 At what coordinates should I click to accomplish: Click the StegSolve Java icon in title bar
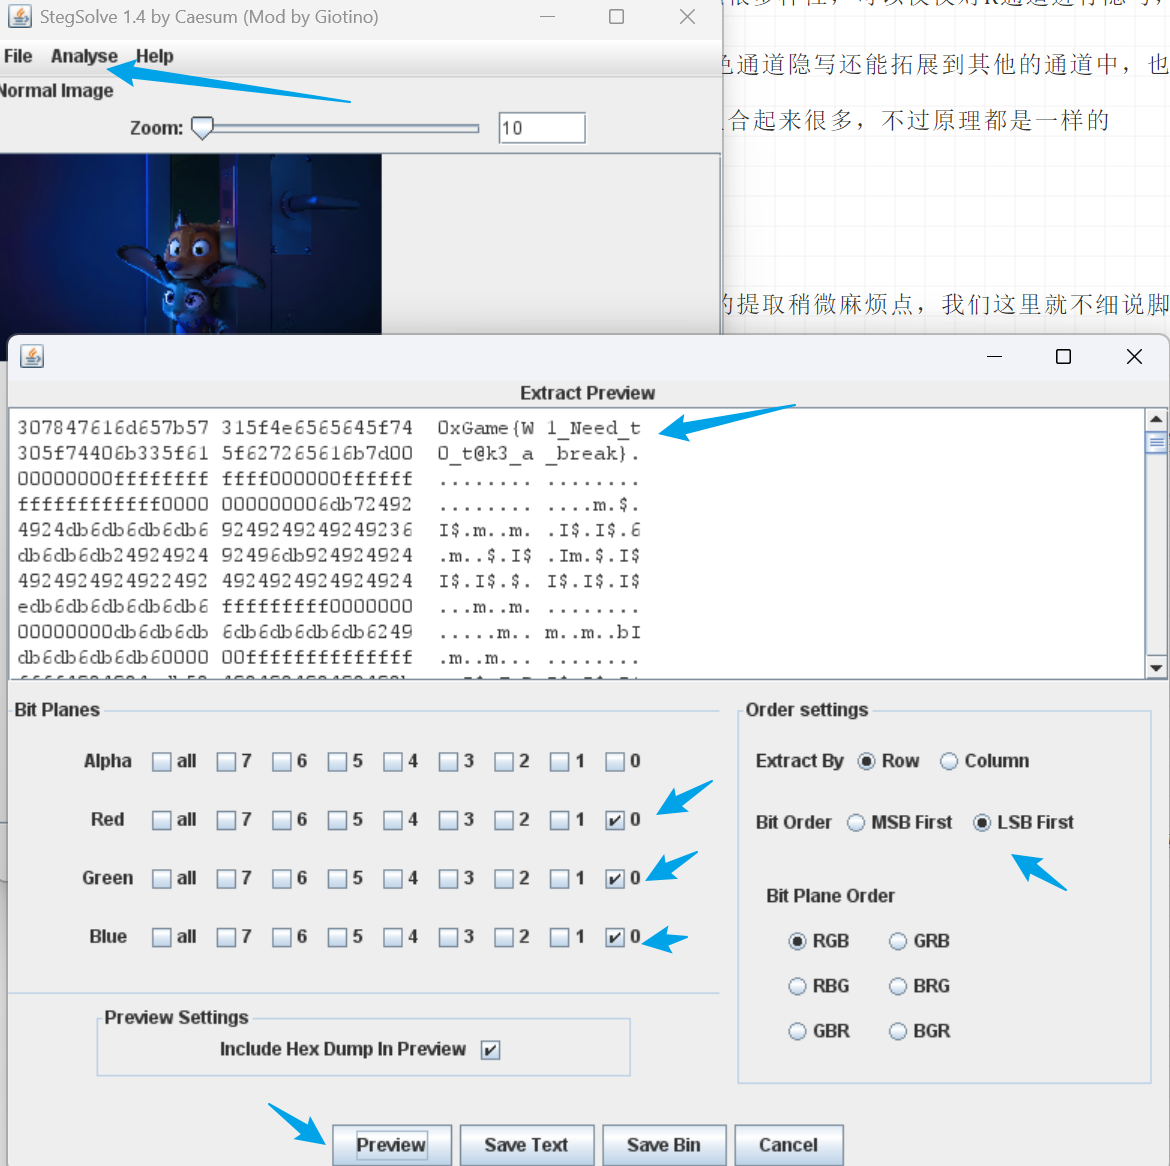19,17
